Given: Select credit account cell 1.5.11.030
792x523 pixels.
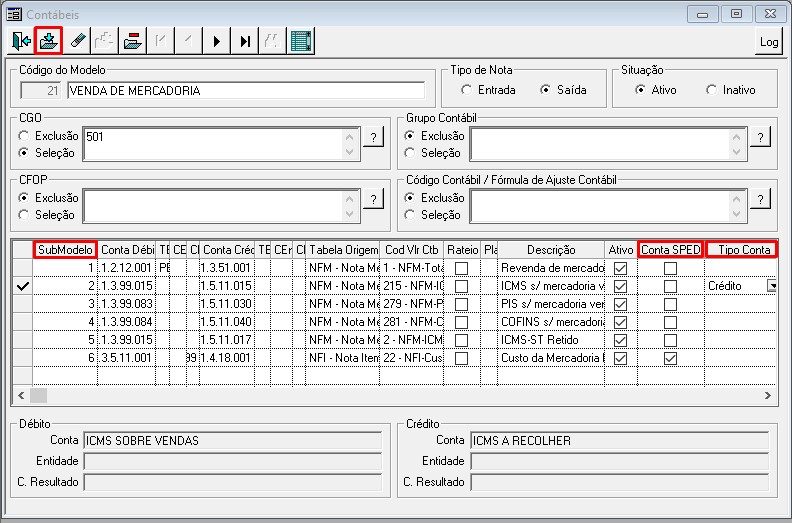Looking at the screenshot, I should tap(227, 304).
